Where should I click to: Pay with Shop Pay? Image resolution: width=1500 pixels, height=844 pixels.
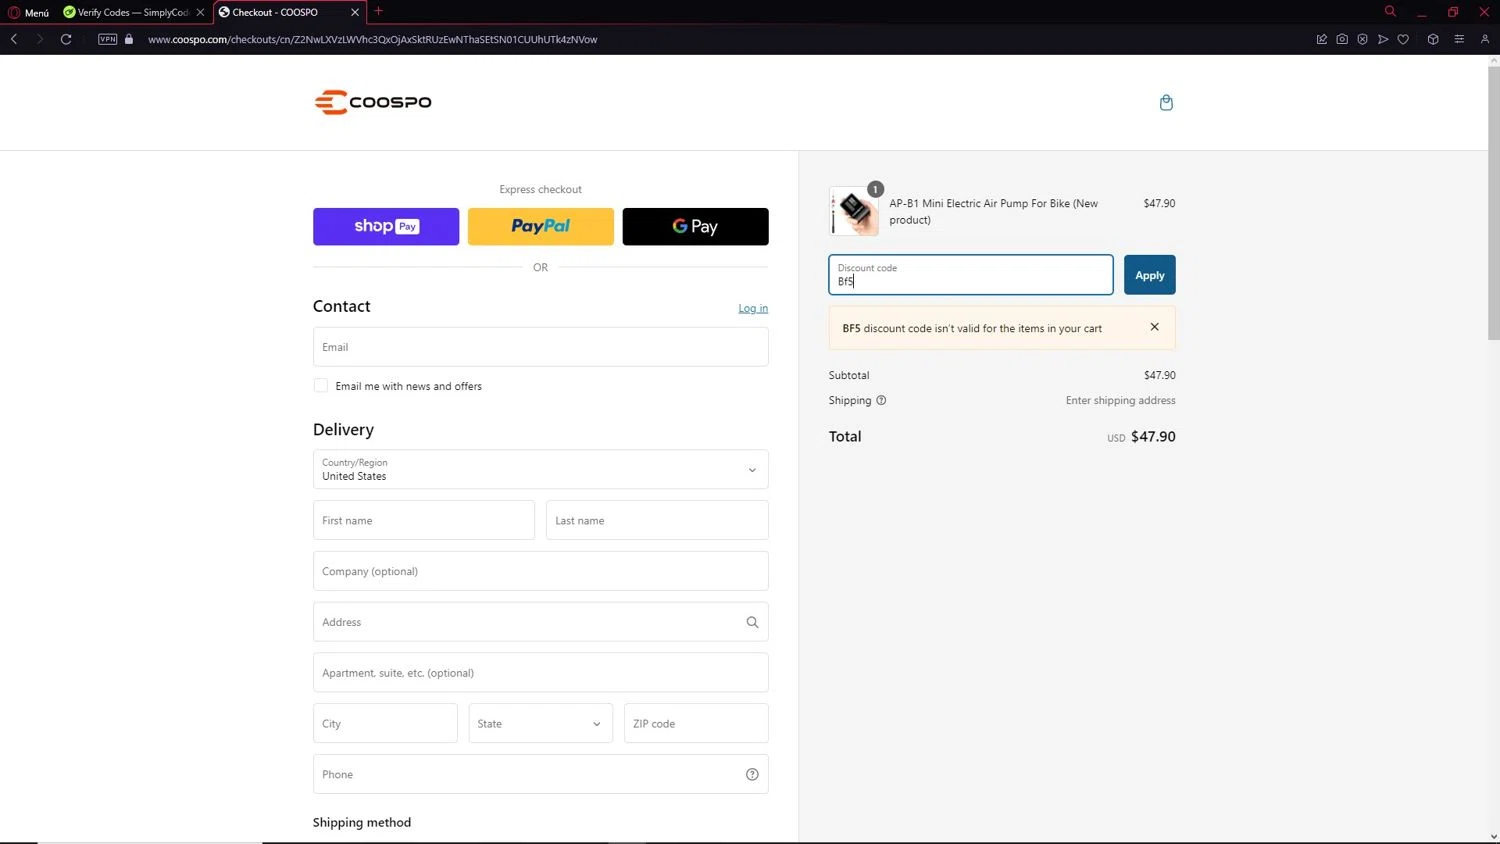click(x=386, y=226)
